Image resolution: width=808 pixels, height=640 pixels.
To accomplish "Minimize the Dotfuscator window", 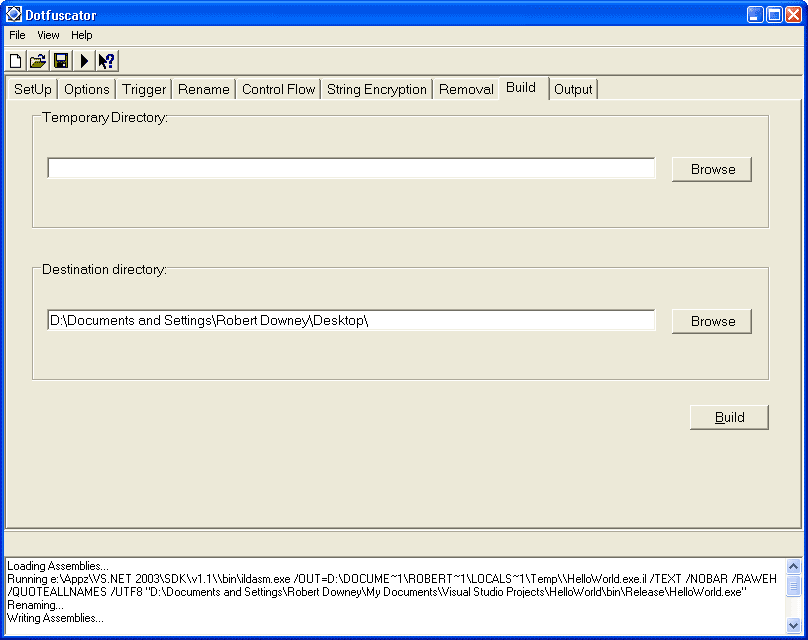I will (755, 14).
